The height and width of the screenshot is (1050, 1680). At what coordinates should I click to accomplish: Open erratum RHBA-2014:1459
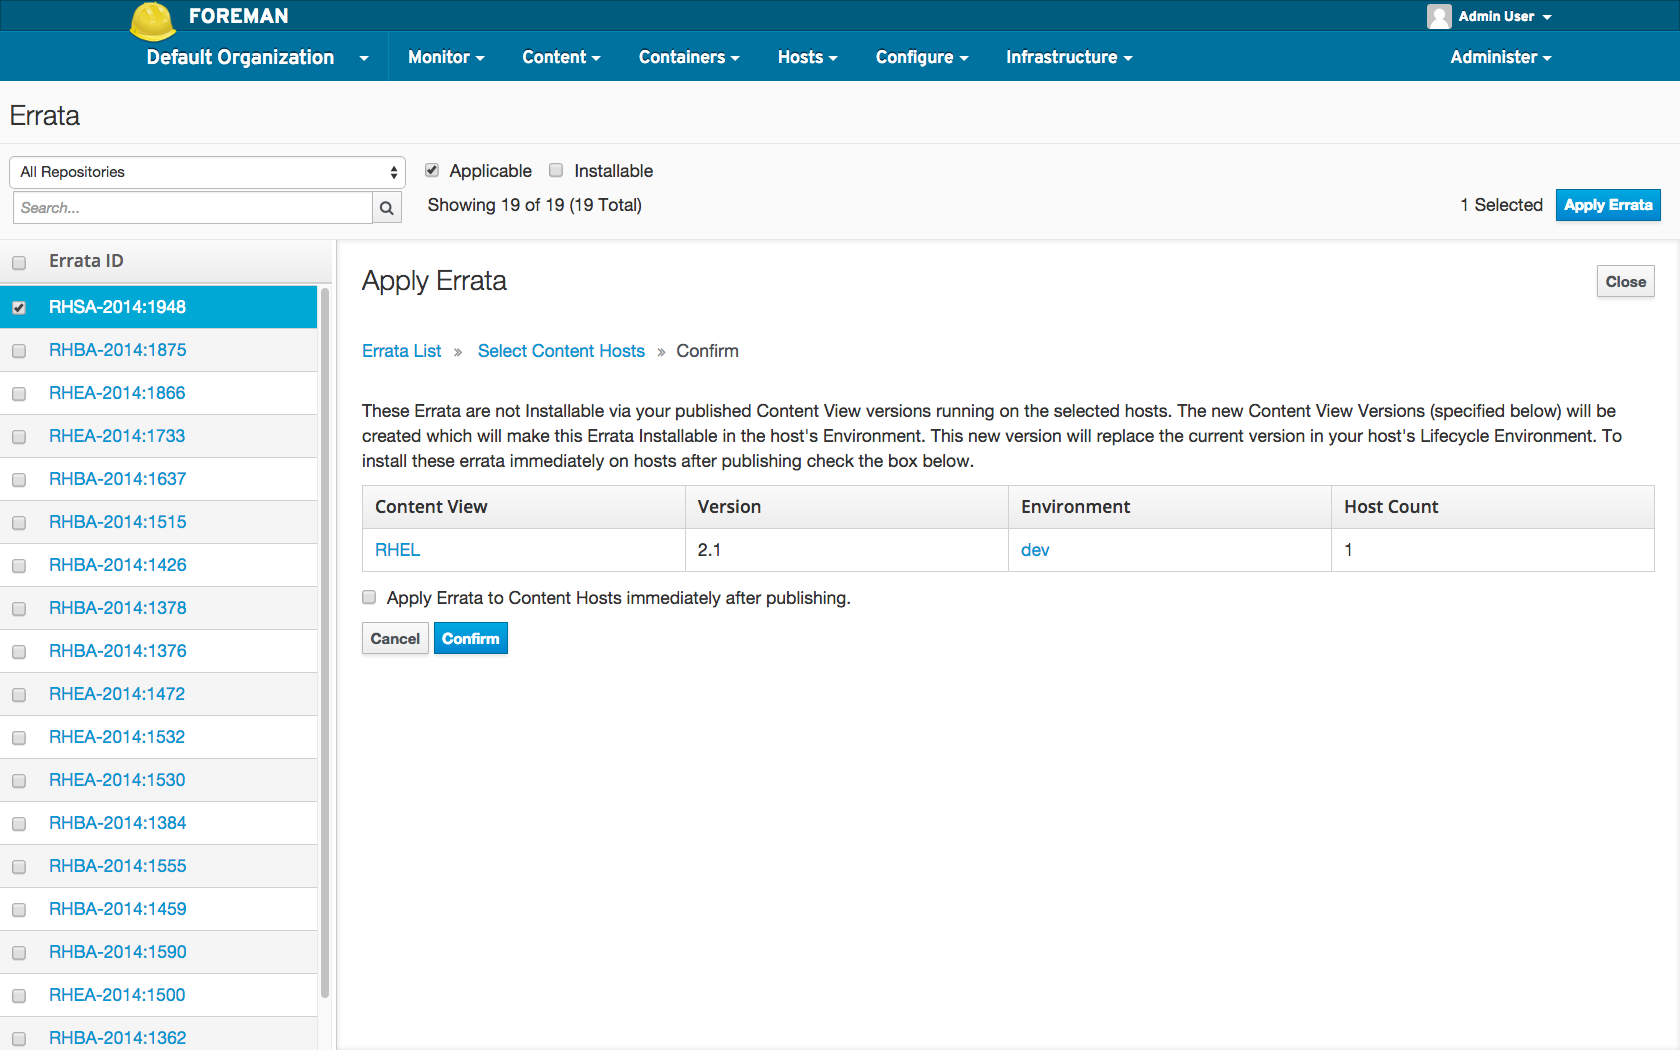(117, 909)
